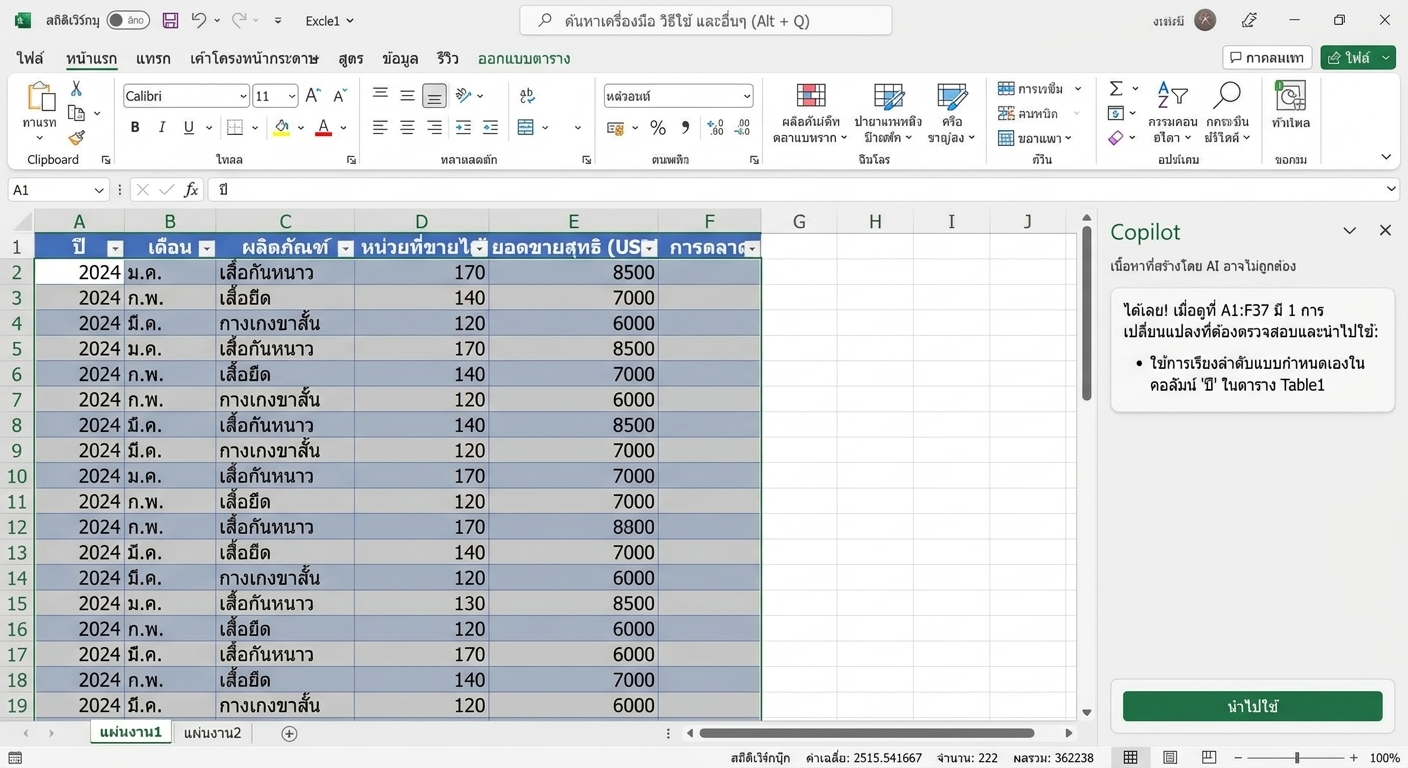Add a new sheet with the plus button
The image size is (1408, 768).
click(289, 733)
